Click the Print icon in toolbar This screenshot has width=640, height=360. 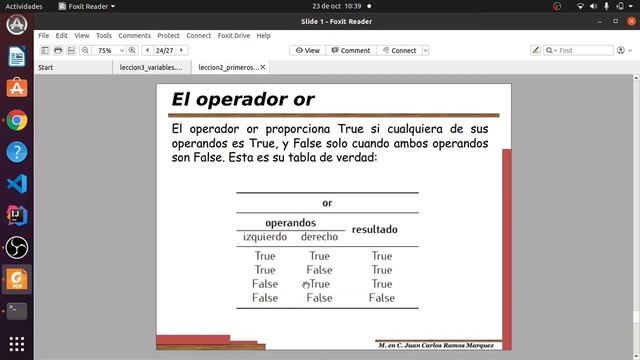pos(58,50)
